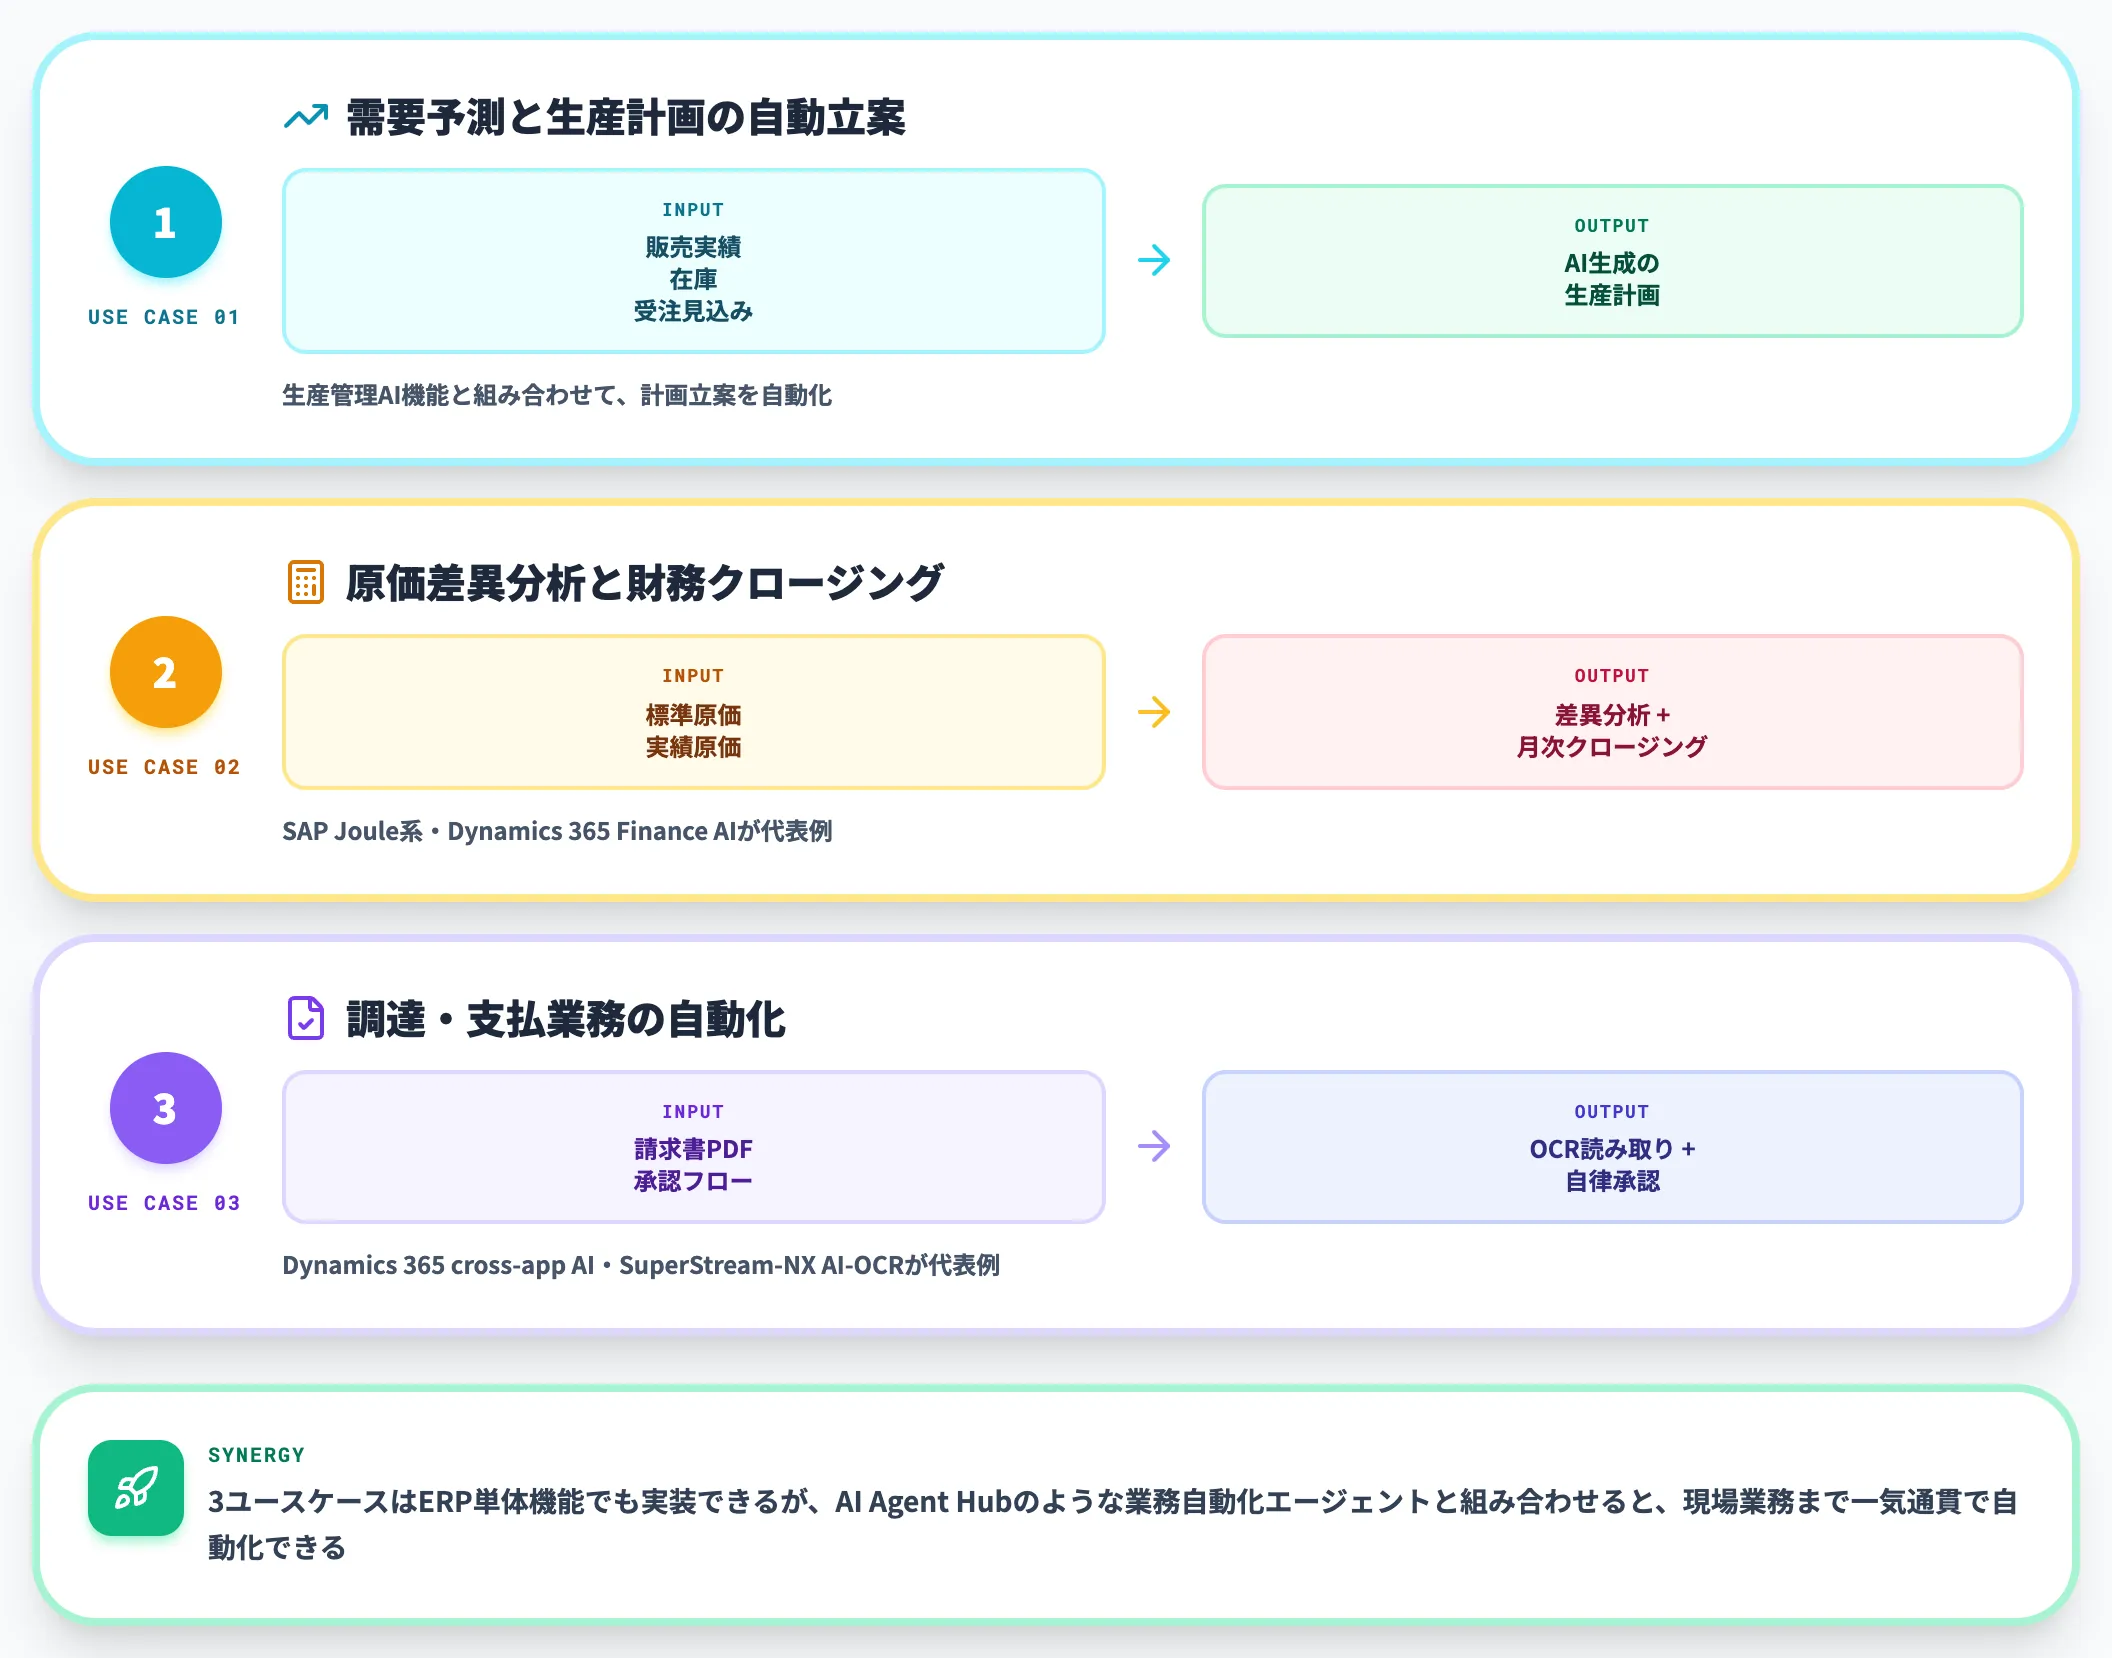
Task: Click the purple arrow between use case 03 boxes
Action: pos(1154,1146)
